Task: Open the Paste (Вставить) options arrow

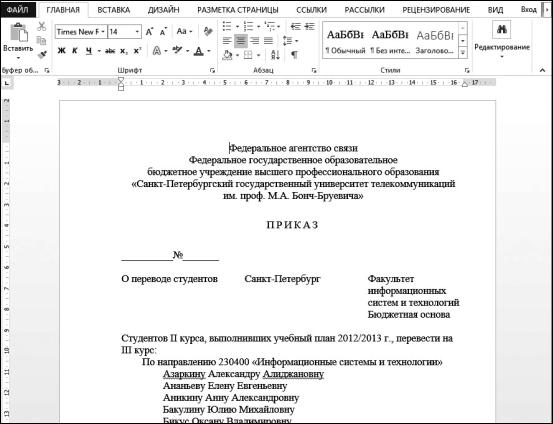Action: (18, 57)
